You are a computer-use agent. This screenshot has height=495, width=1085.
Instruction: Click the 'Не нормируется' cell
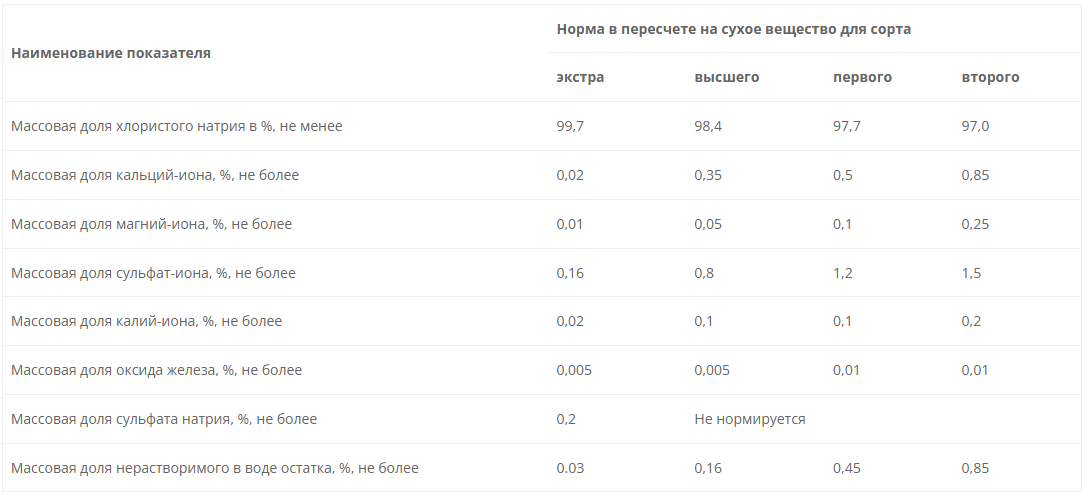[750, 419]
